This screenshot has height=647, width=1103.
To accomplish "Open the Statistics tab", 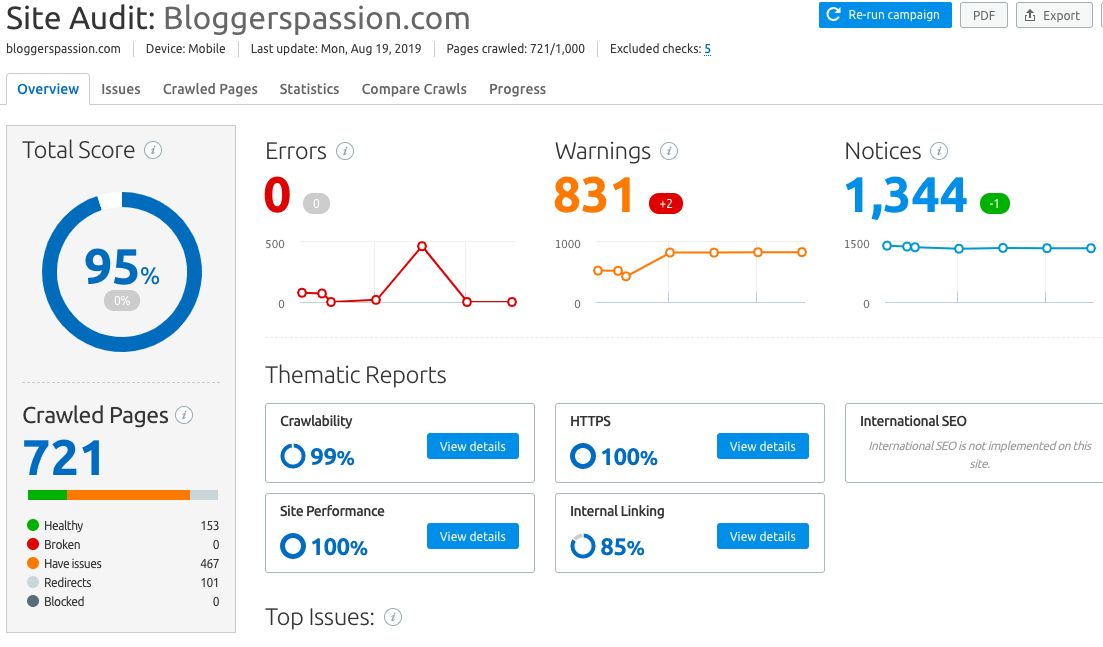I will pyautogui.click(x=310, y=89).
